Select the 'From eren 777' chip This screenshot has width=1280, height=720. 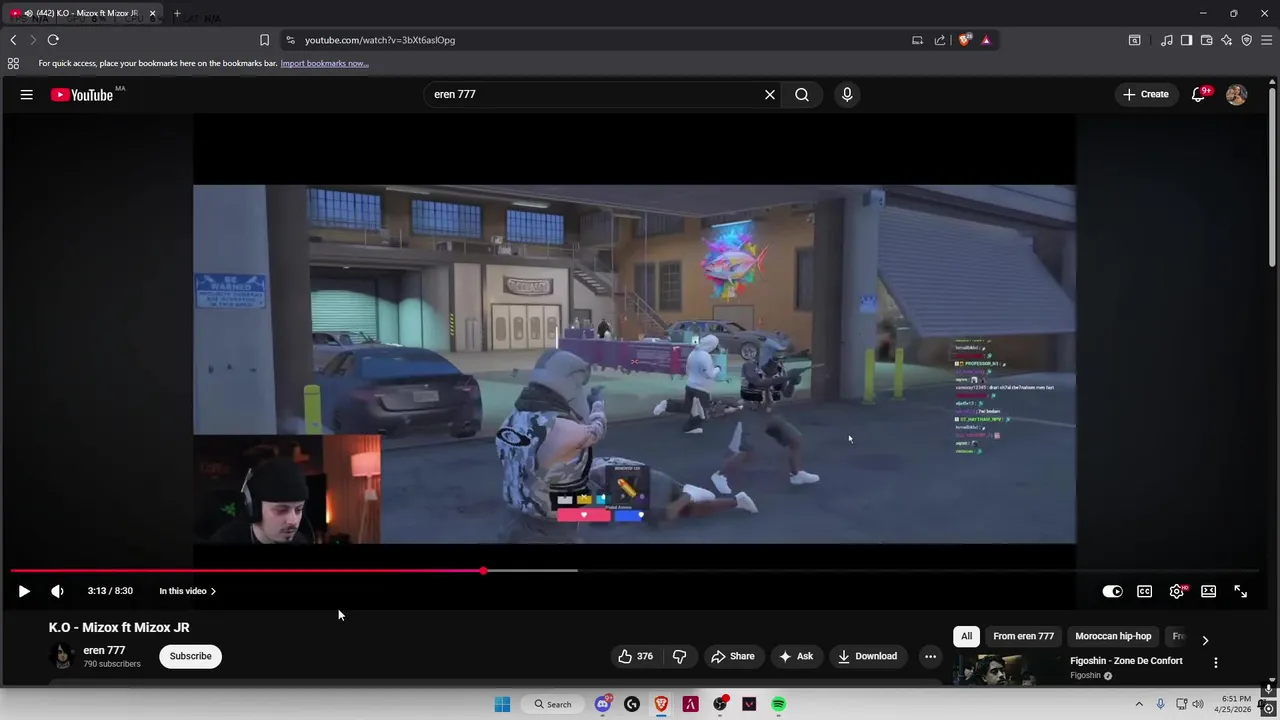tap(1023, 636)
